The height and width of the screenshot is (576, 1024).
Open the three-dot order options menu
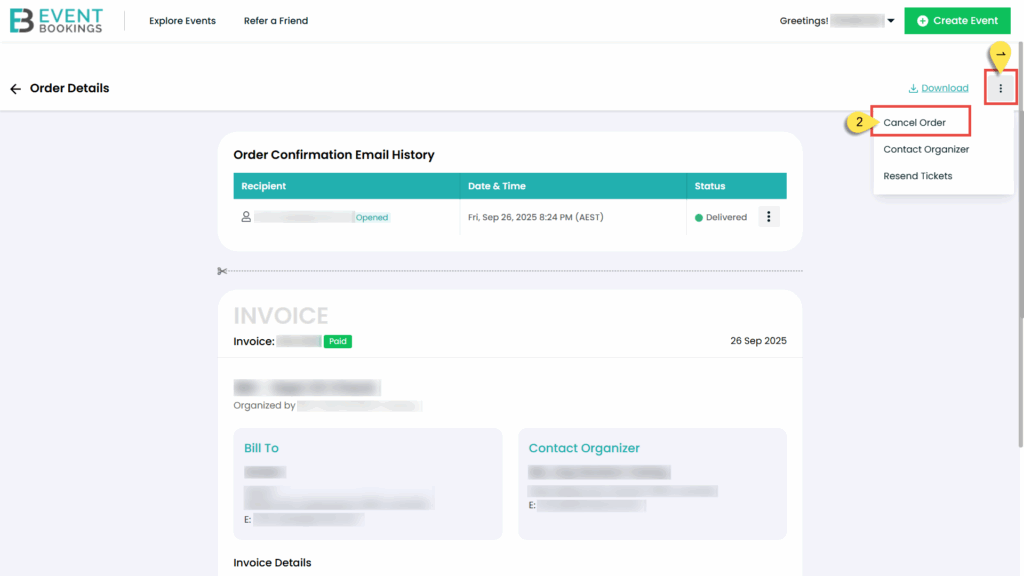click(x=1000, y=89)
